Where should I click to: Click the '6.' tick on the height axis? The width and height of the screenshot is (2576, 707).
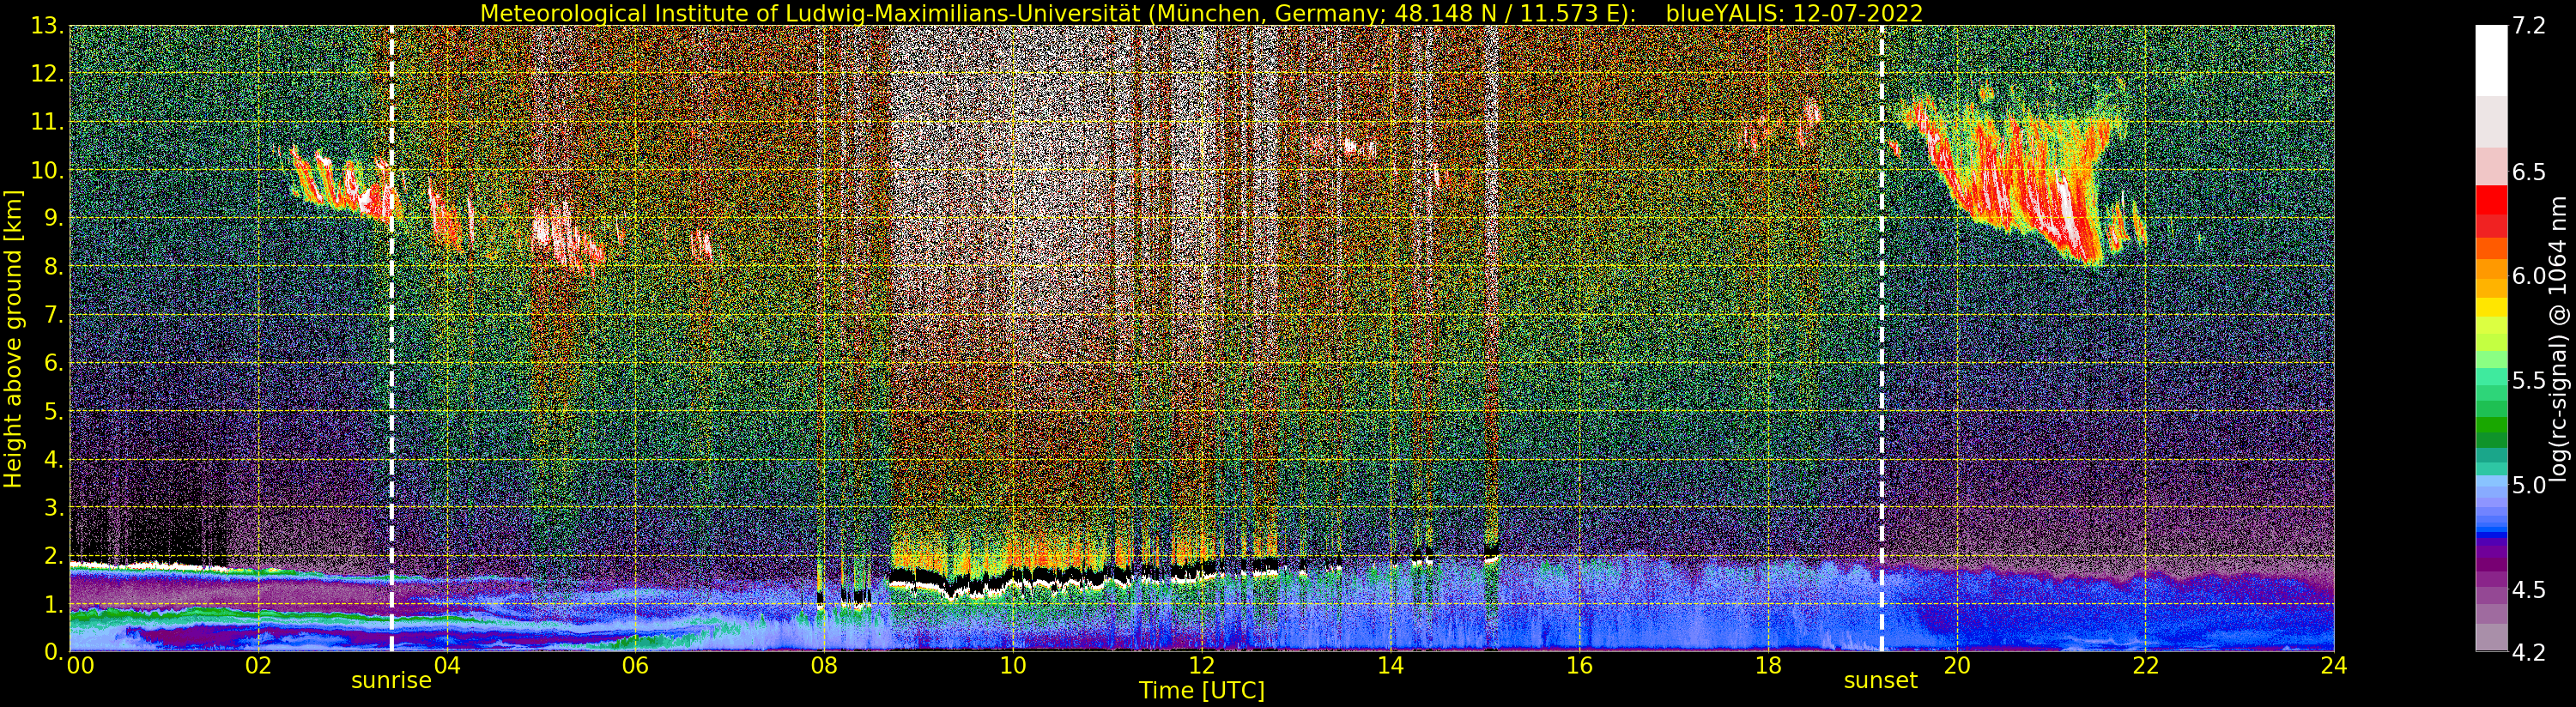tap(54, 363)
